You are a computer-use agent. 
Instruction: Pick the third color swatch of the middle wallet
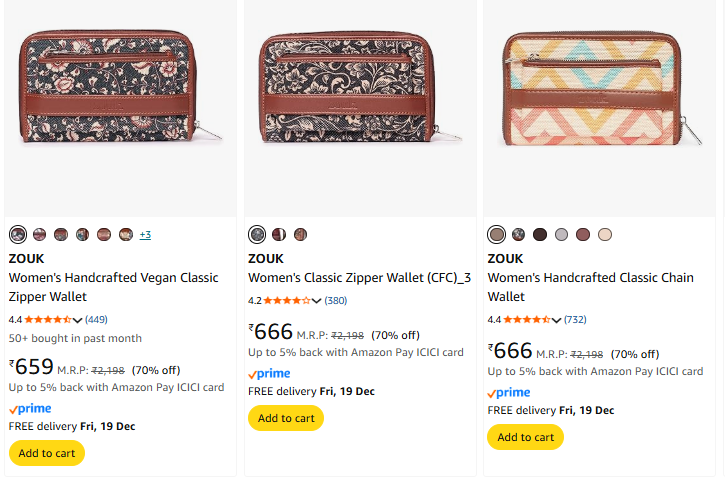pos(301,235)
